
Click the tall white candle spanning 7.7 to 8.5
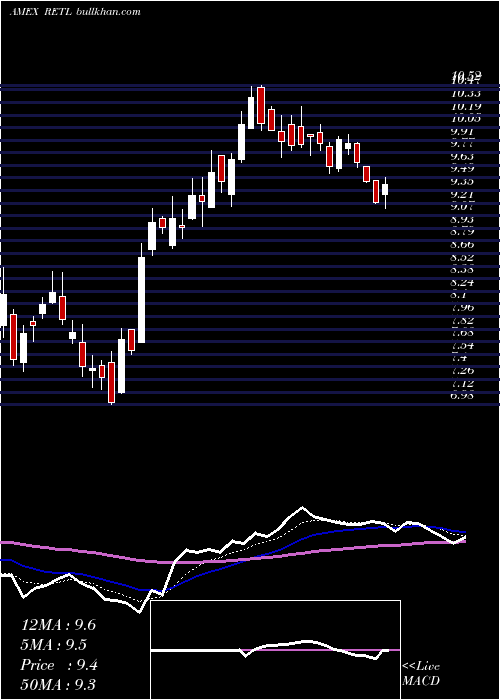tap(142, 300)
